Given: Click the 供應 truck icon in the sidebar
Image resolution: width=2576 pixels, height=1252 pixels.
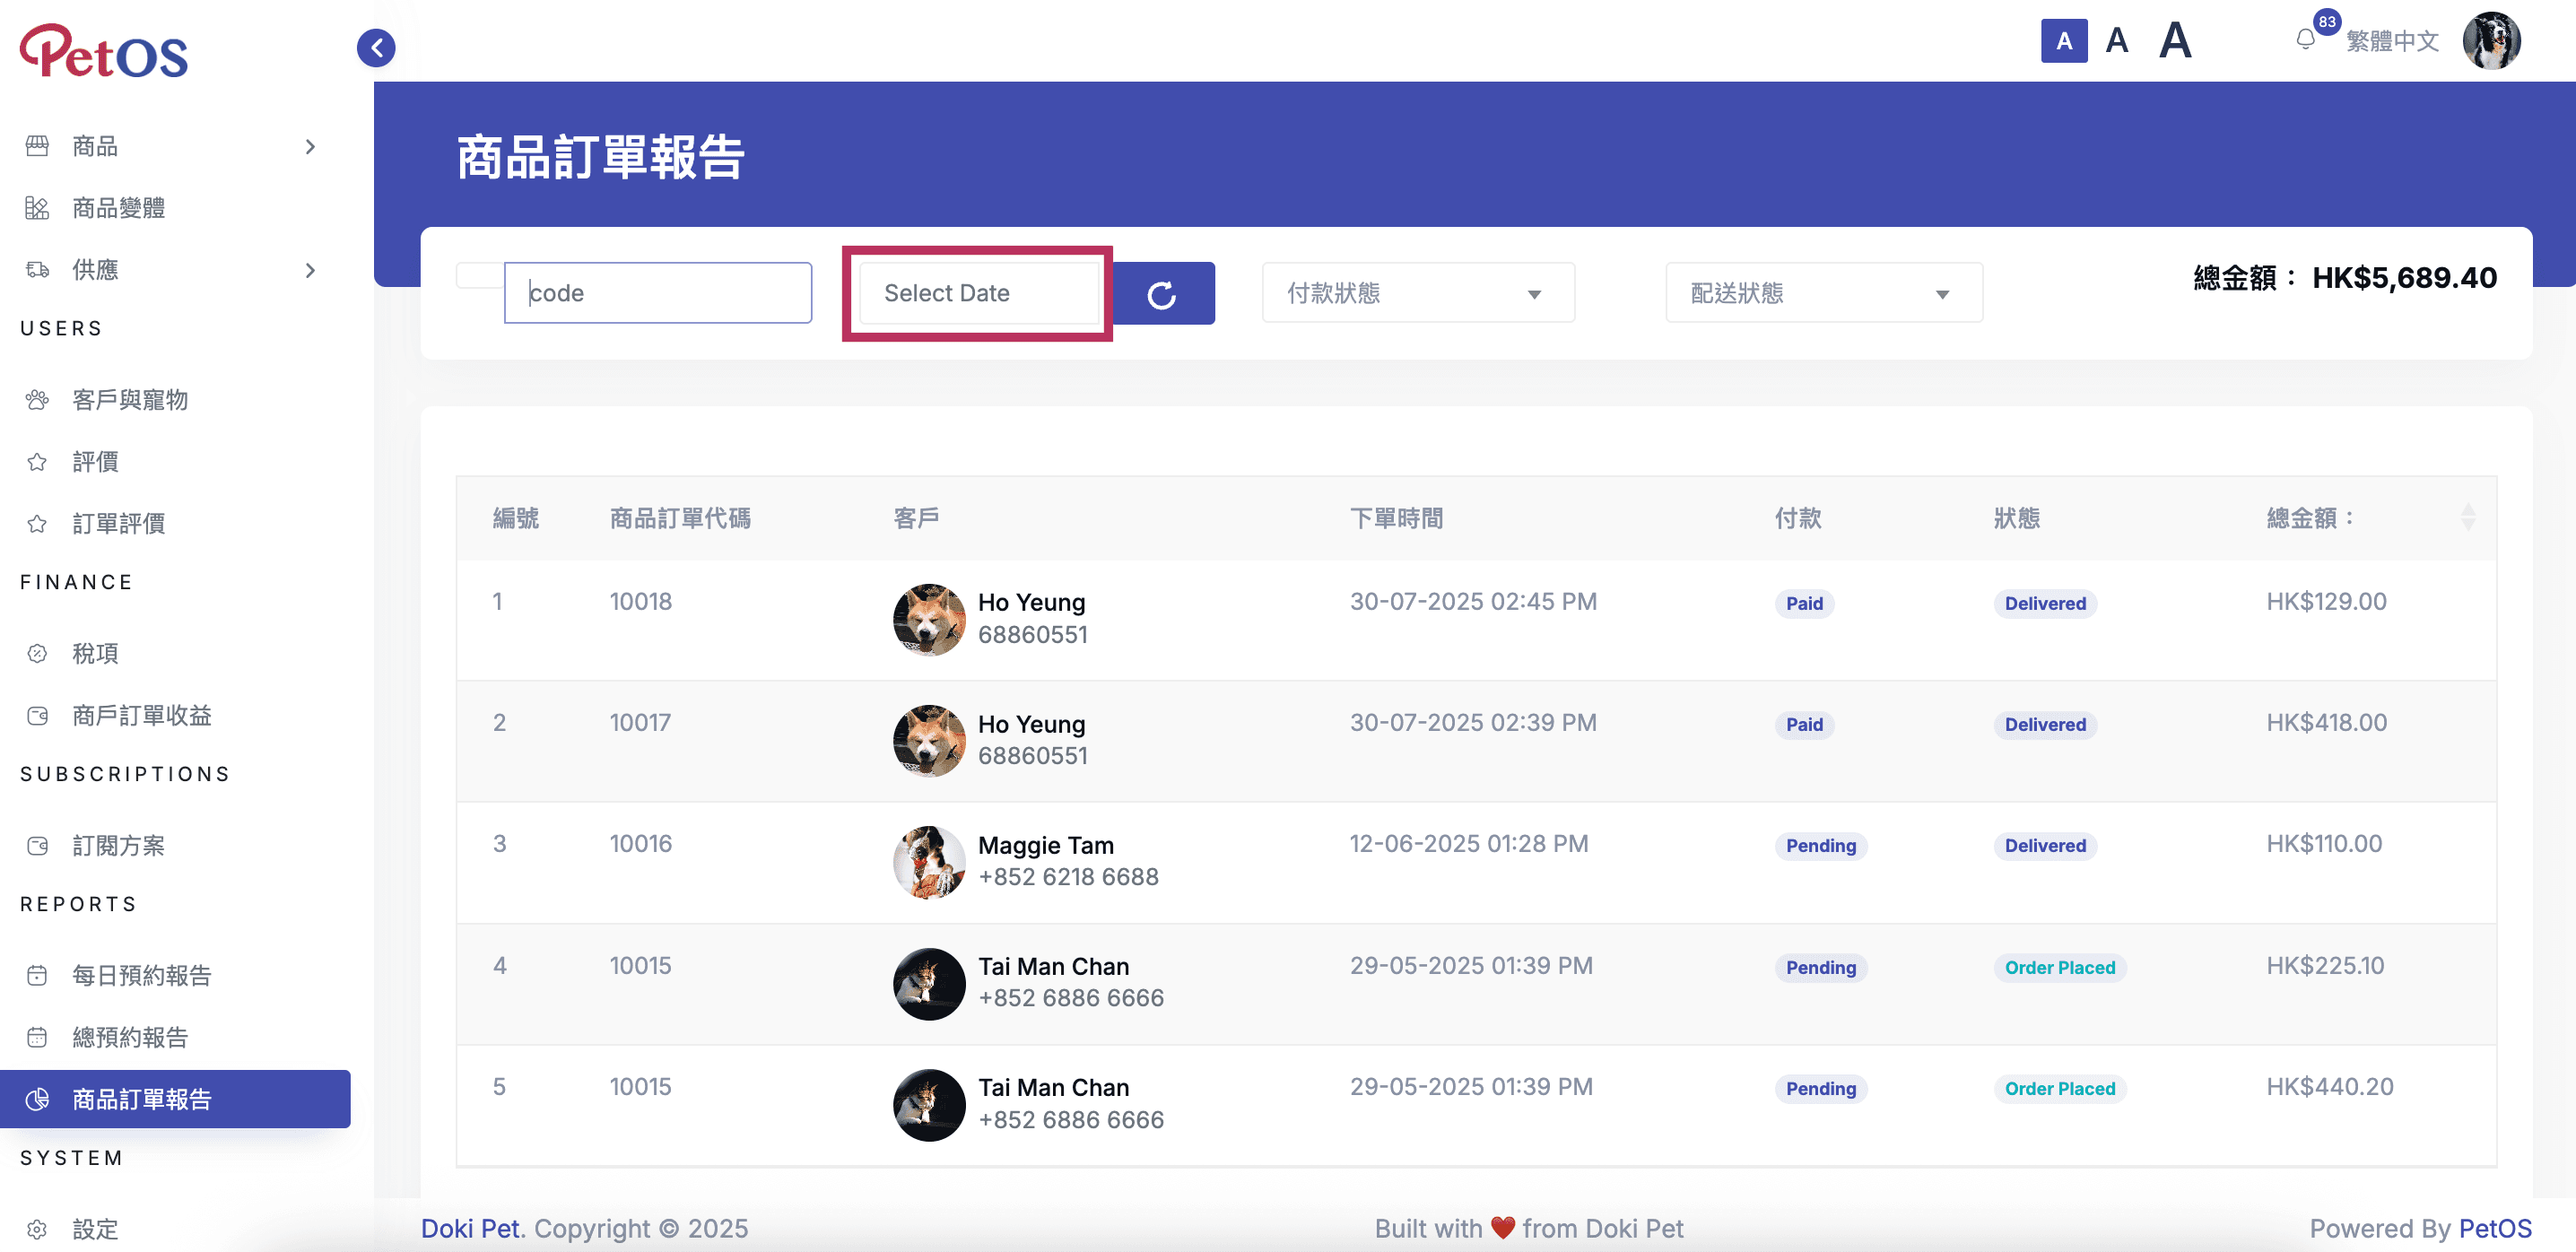Looking at the screenshot, I should pyautogui.click(x=37, y=270).
